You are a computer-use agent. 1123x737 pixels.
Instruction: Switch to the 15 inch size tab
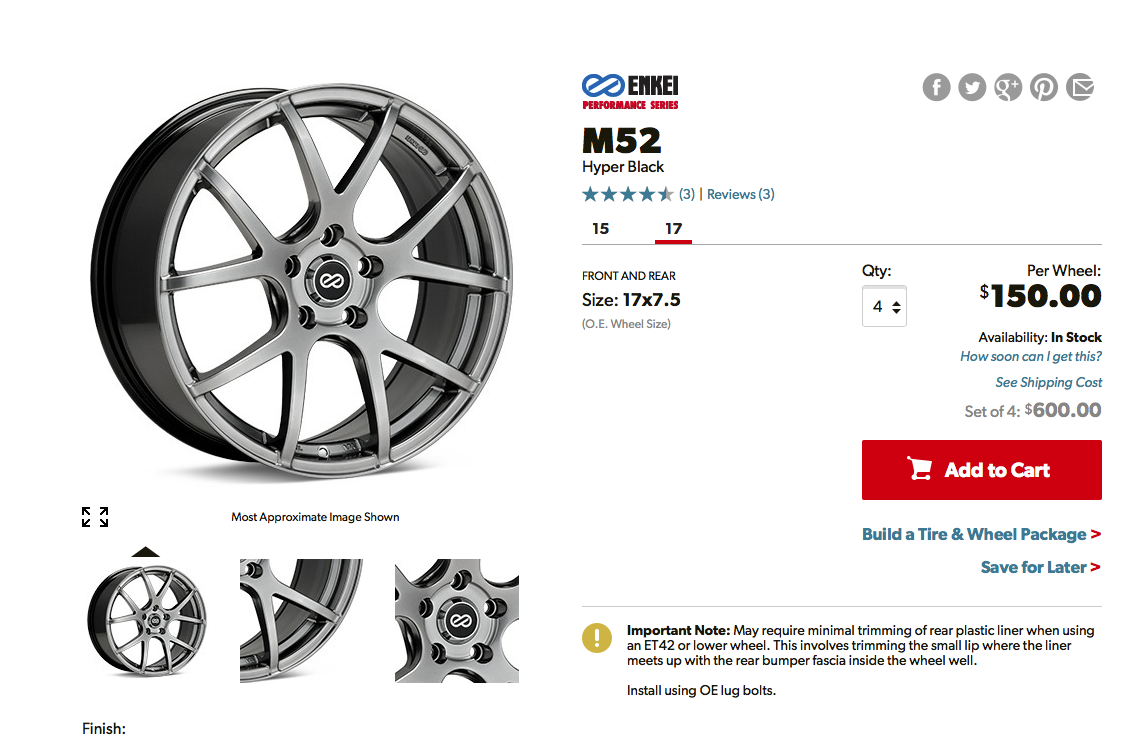[x=600, y=229]
